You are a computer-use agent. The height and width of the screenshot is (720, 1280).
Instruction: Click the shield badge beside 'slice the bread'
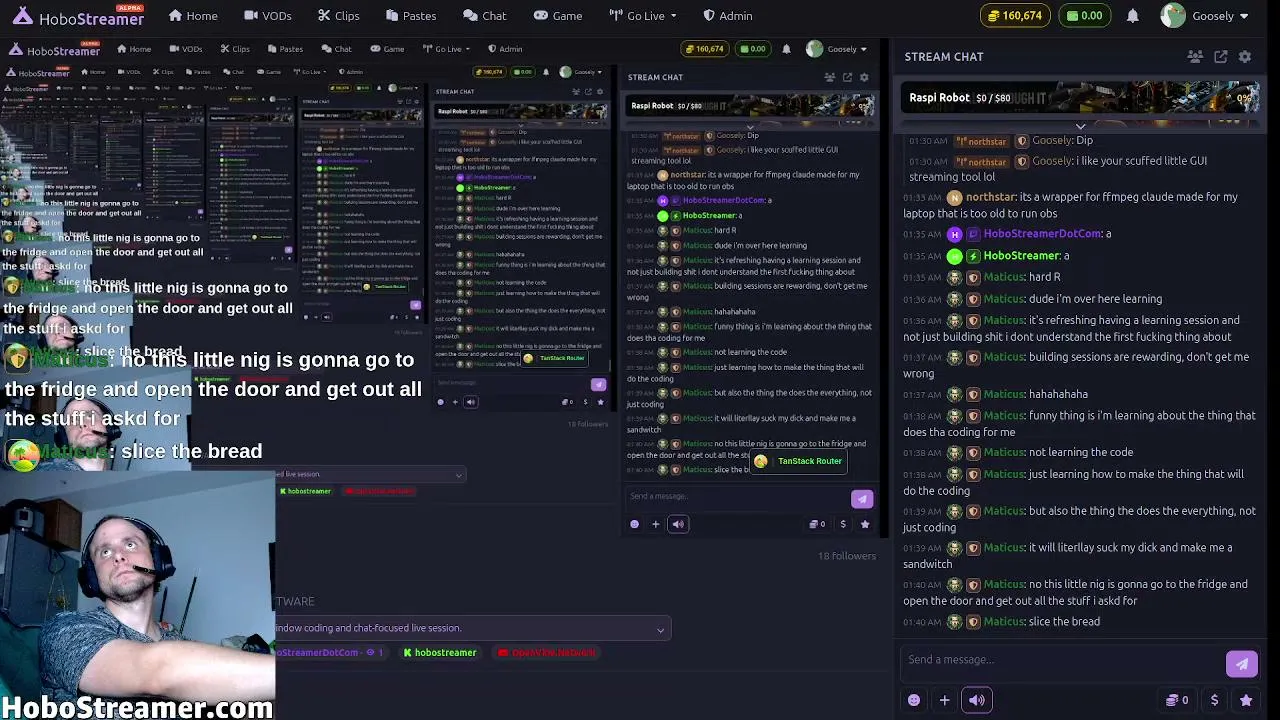[x=973, y=622]
